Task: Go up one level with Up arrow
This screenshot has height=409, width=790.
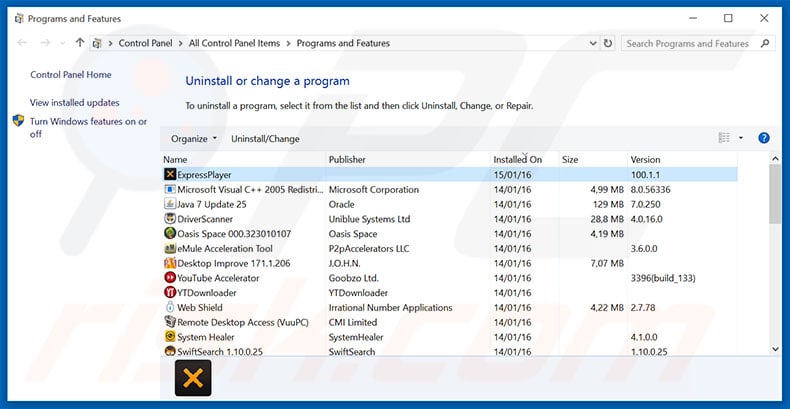Action: 80,43
